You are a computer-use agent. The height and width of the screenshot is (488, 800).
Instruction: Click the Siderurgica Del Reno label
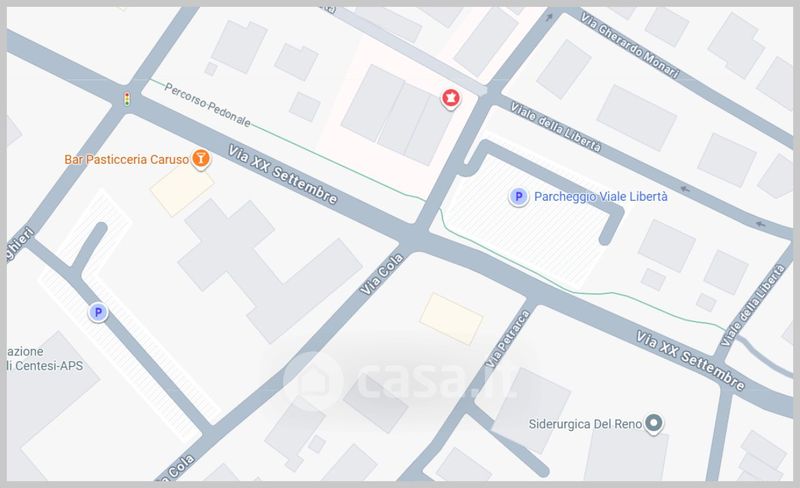pos(585,424)
